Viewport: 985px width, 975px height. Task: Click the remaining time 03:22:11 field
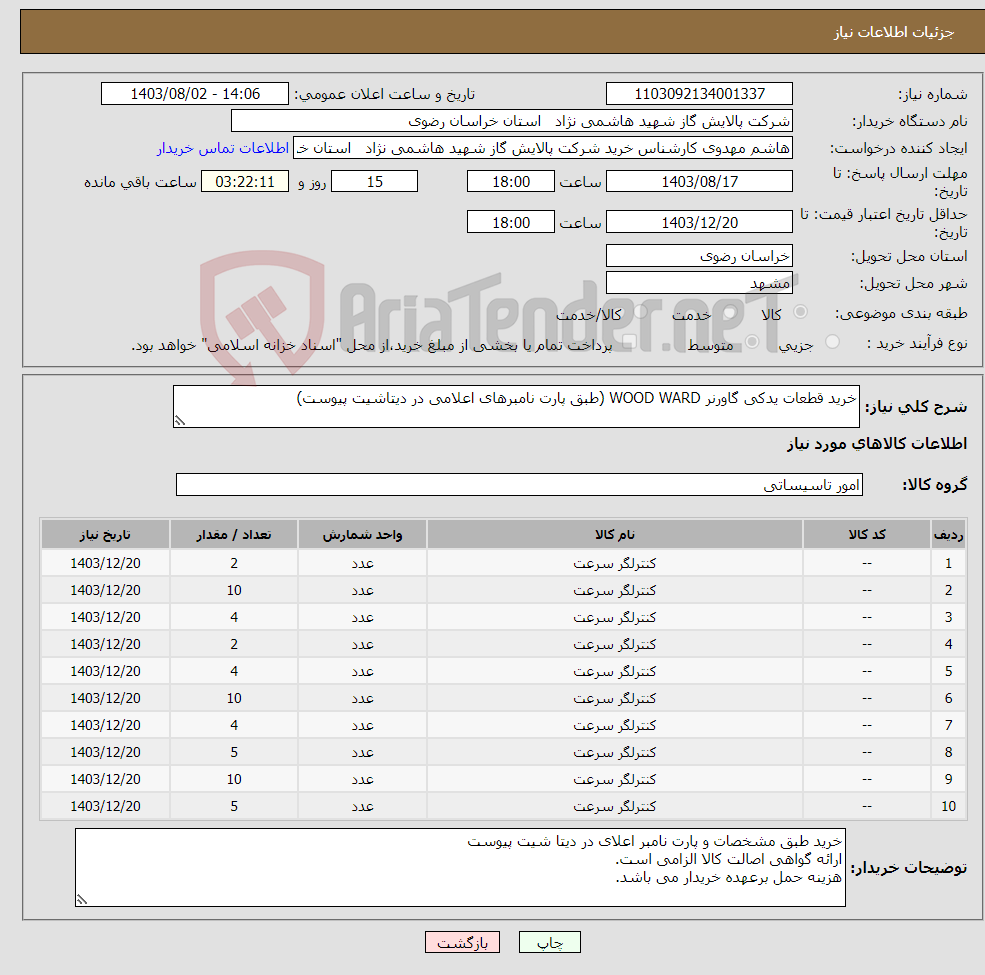[245, 182]
